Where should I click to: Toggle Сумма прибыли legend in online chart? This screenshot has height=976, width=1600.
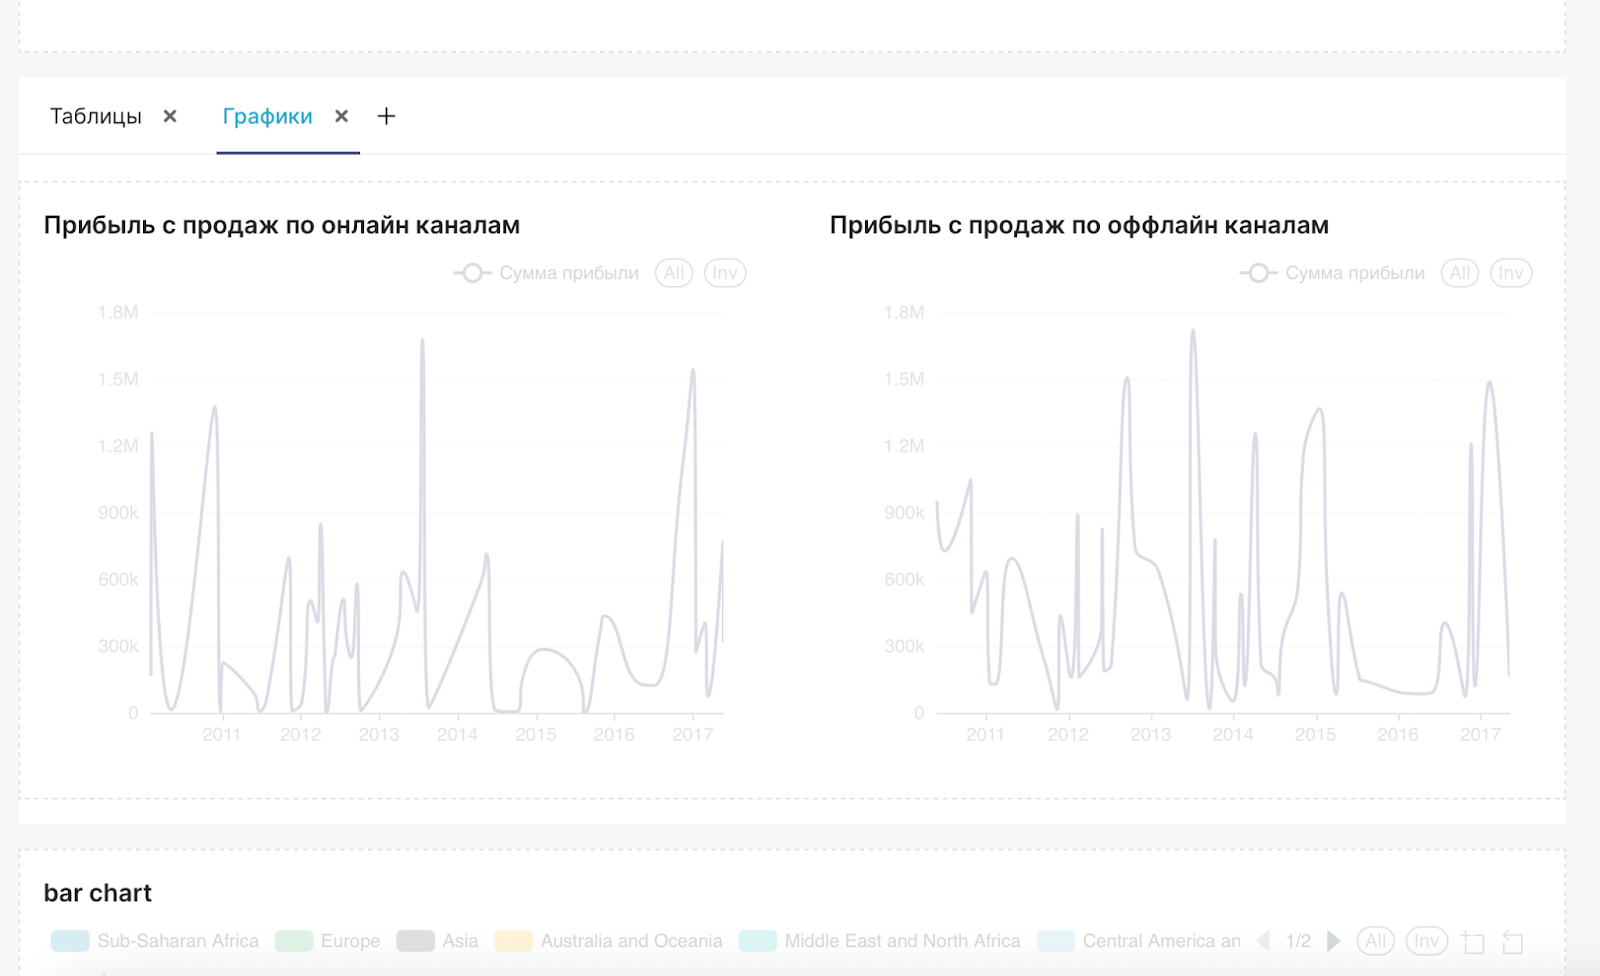(546, 273)
